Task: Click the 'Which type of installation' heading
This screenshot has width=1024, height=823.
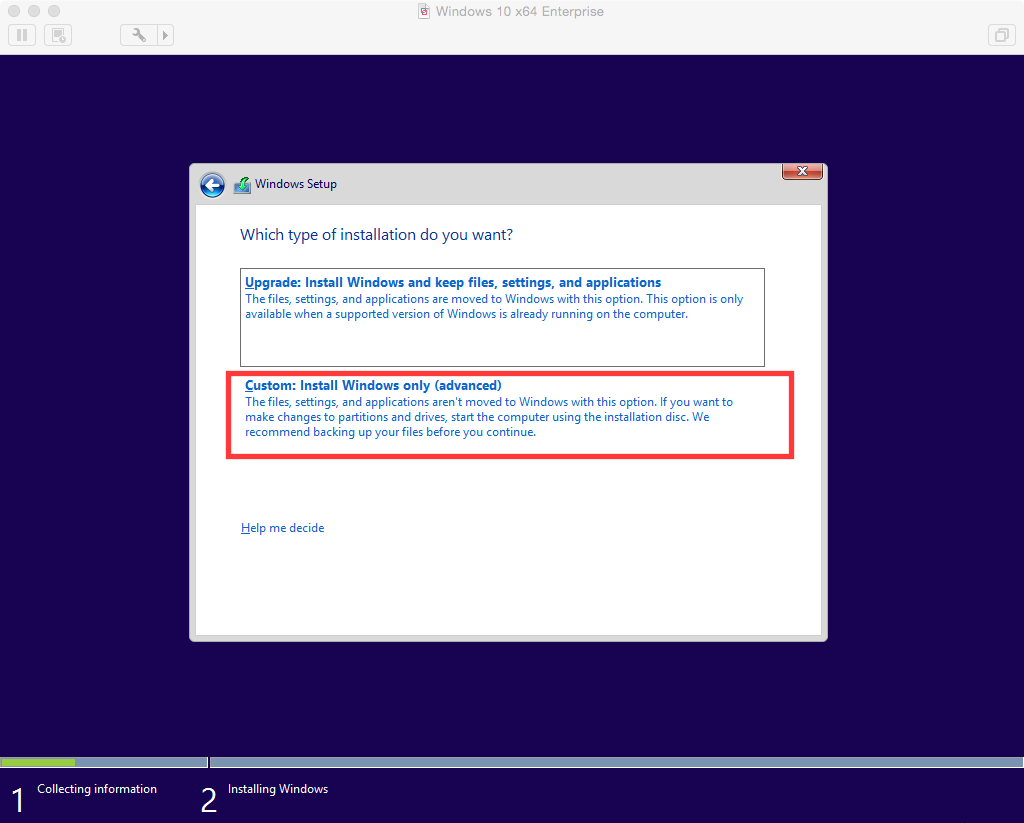Action: coord(376,234)
